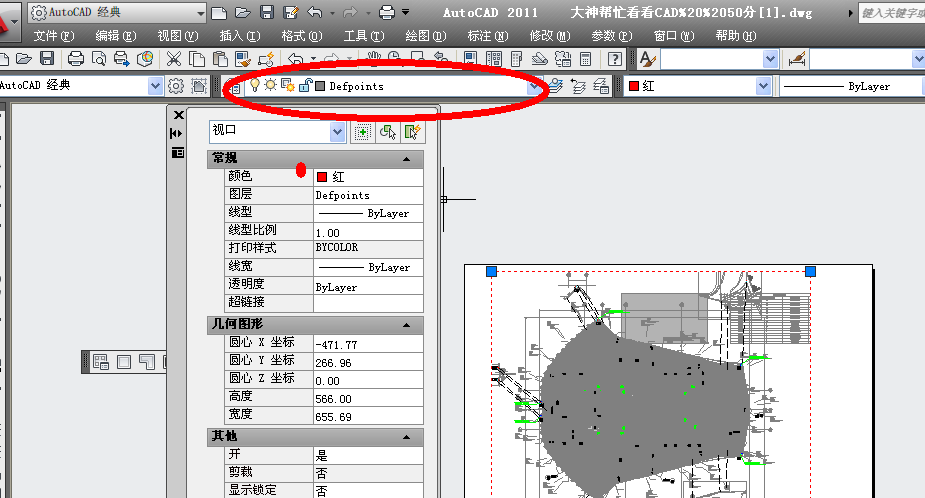This screenshot has height=498, width=925.
Task: Collapse the 几何图形 section
Action: (x=406, y=325)
